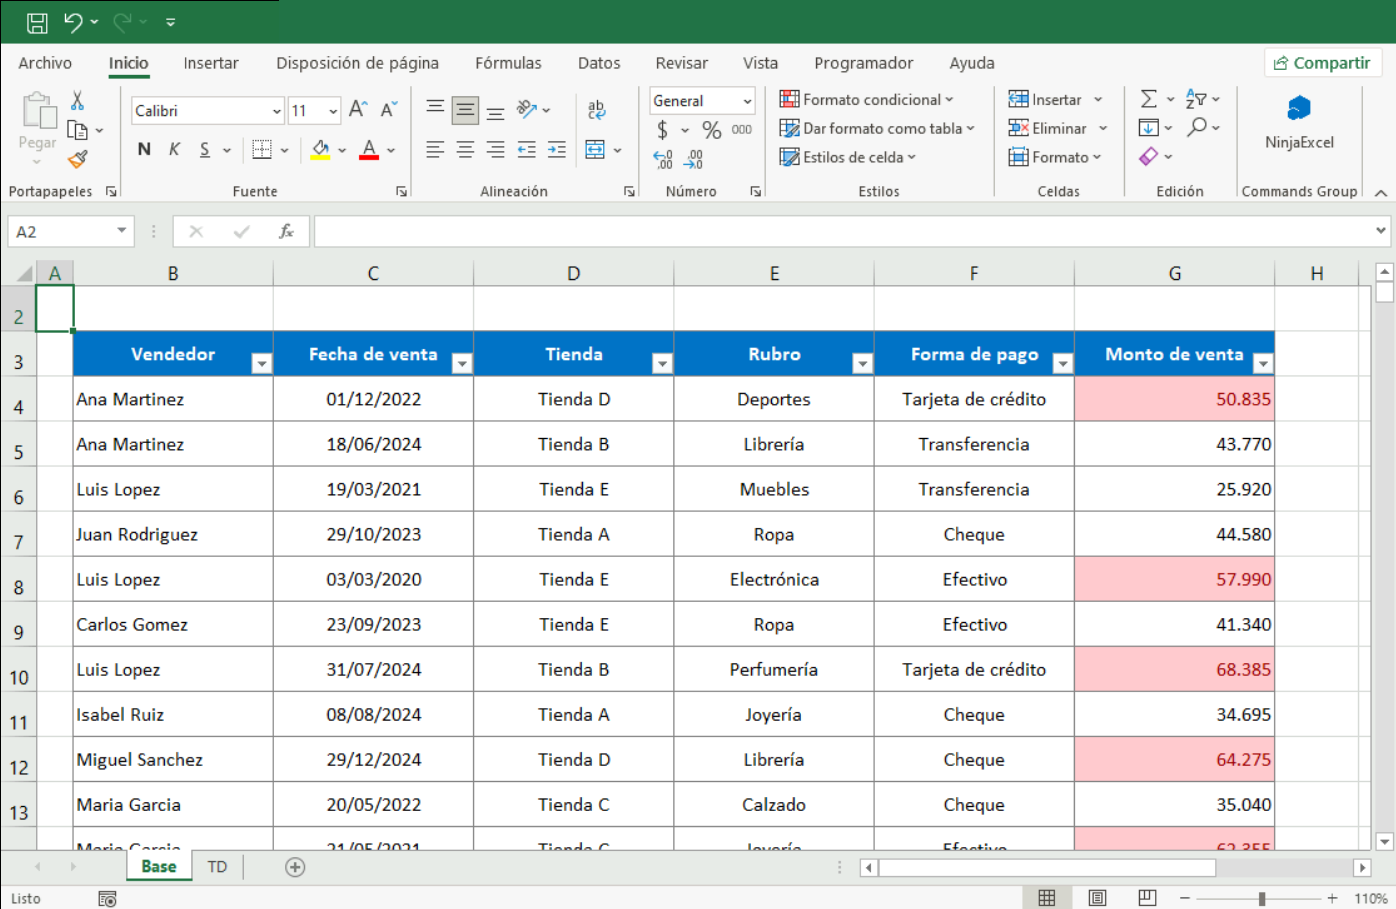
Task: Open the Monto de venta filter
Action: click(x=1263, y=364)
